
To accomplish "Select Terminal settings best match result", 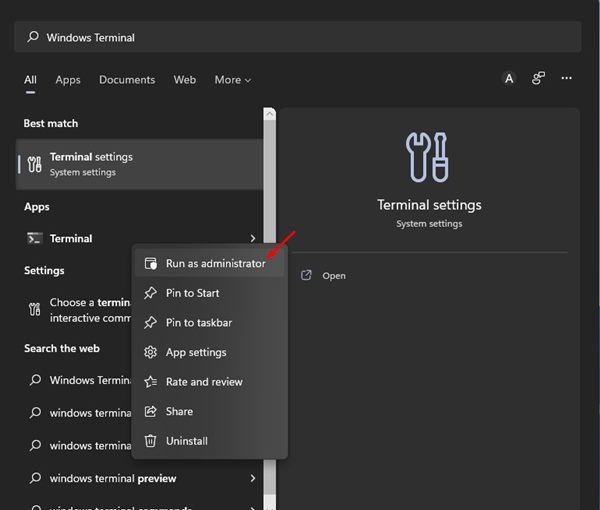I will [140, 164].
